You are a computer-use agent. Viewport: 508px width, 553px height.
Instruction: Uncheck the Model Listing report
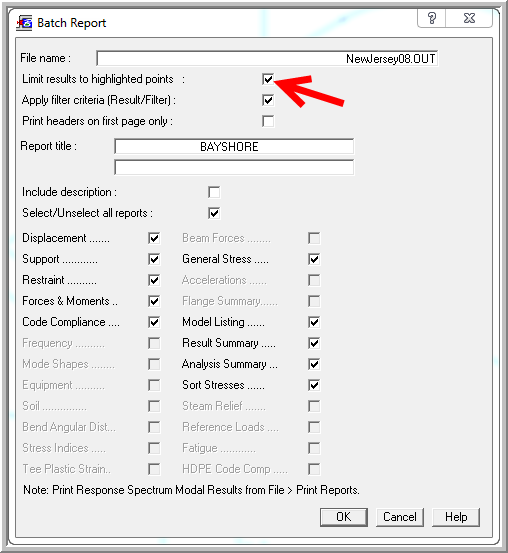[314, 322]
